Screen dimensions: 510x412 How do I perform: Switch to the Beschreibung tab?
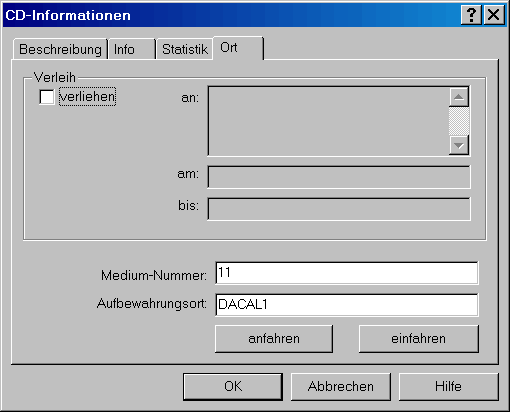pos(60,49)
